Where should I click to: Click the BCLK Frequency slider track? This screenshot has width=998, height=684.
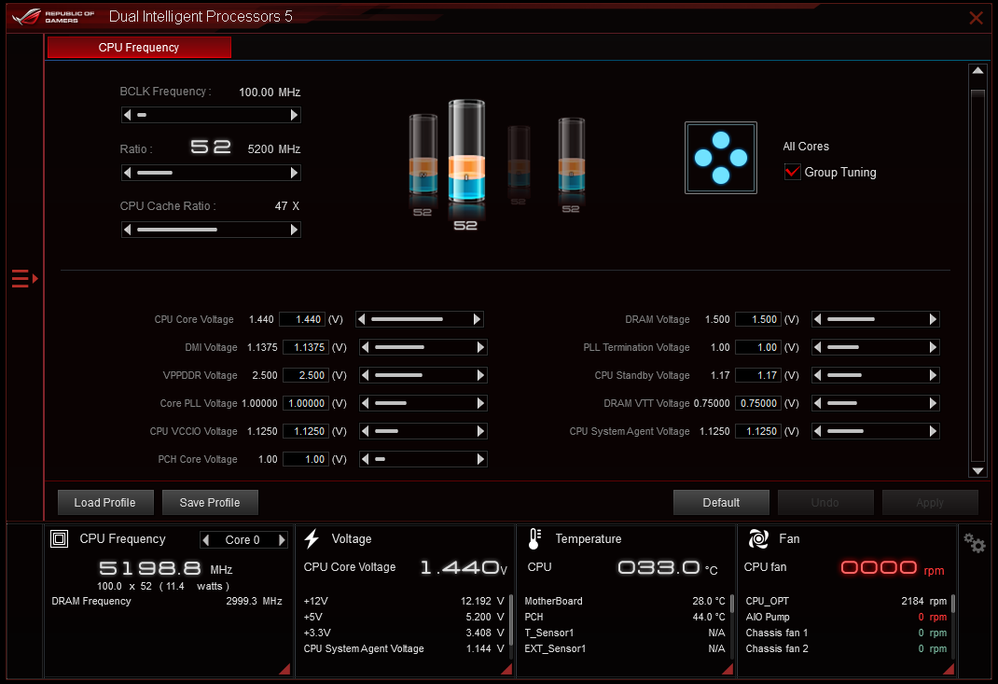pos(211,115)
